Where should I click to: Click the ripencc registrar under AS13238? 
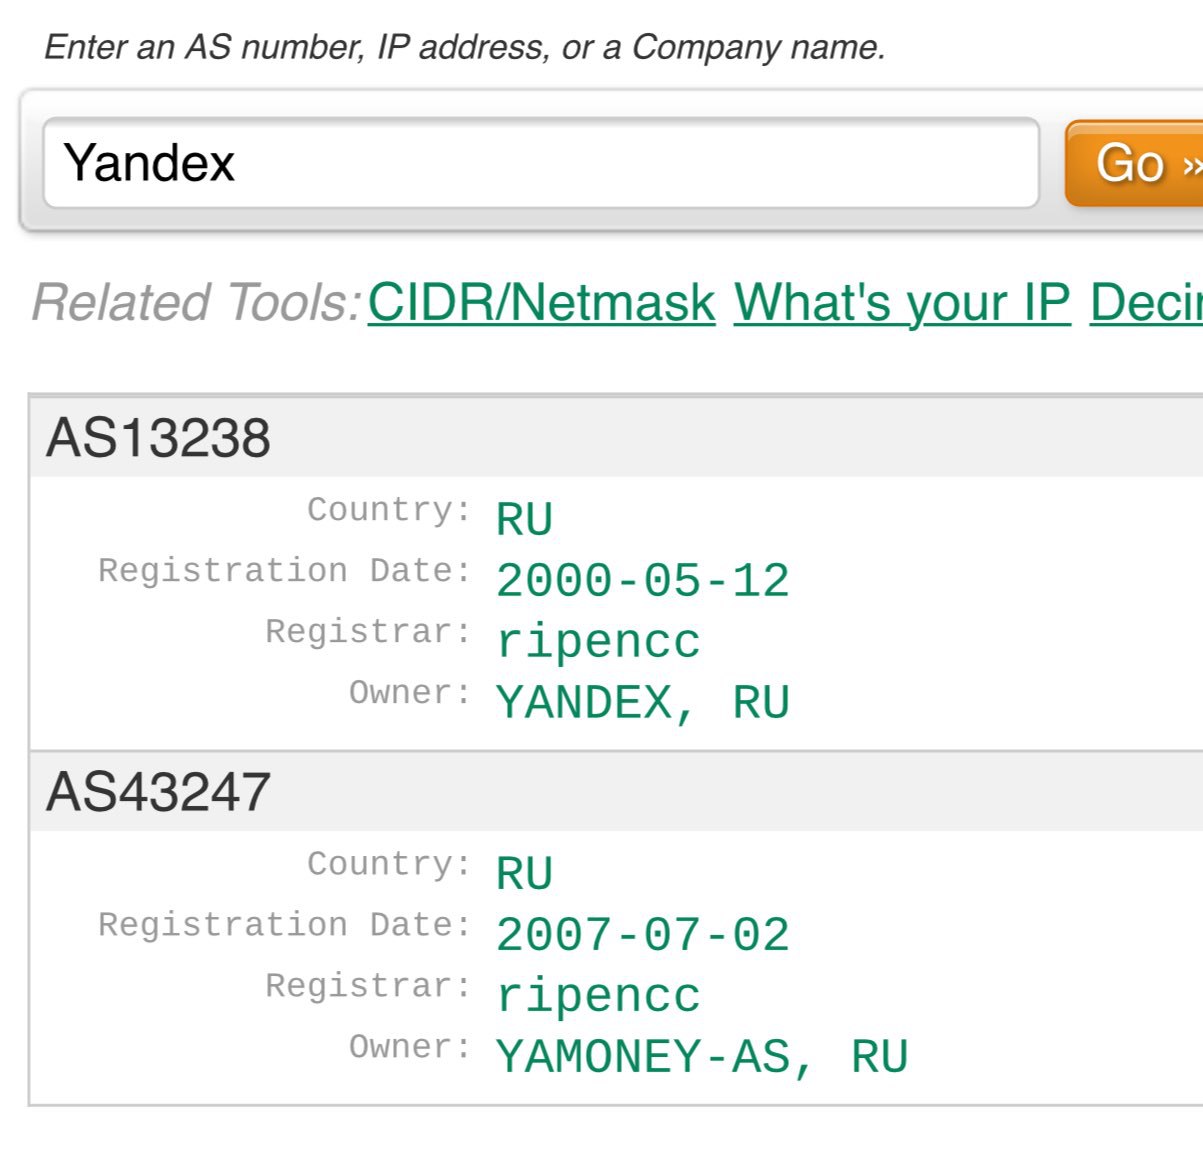pos(598,642)
